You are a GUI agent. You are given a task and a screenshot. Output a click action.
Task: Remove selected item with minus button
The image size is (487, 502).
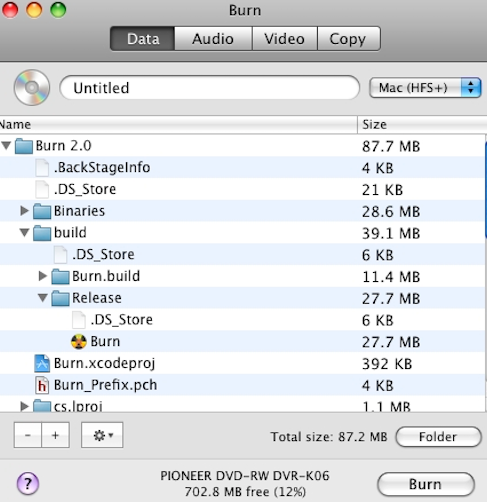tap(28, 435)
